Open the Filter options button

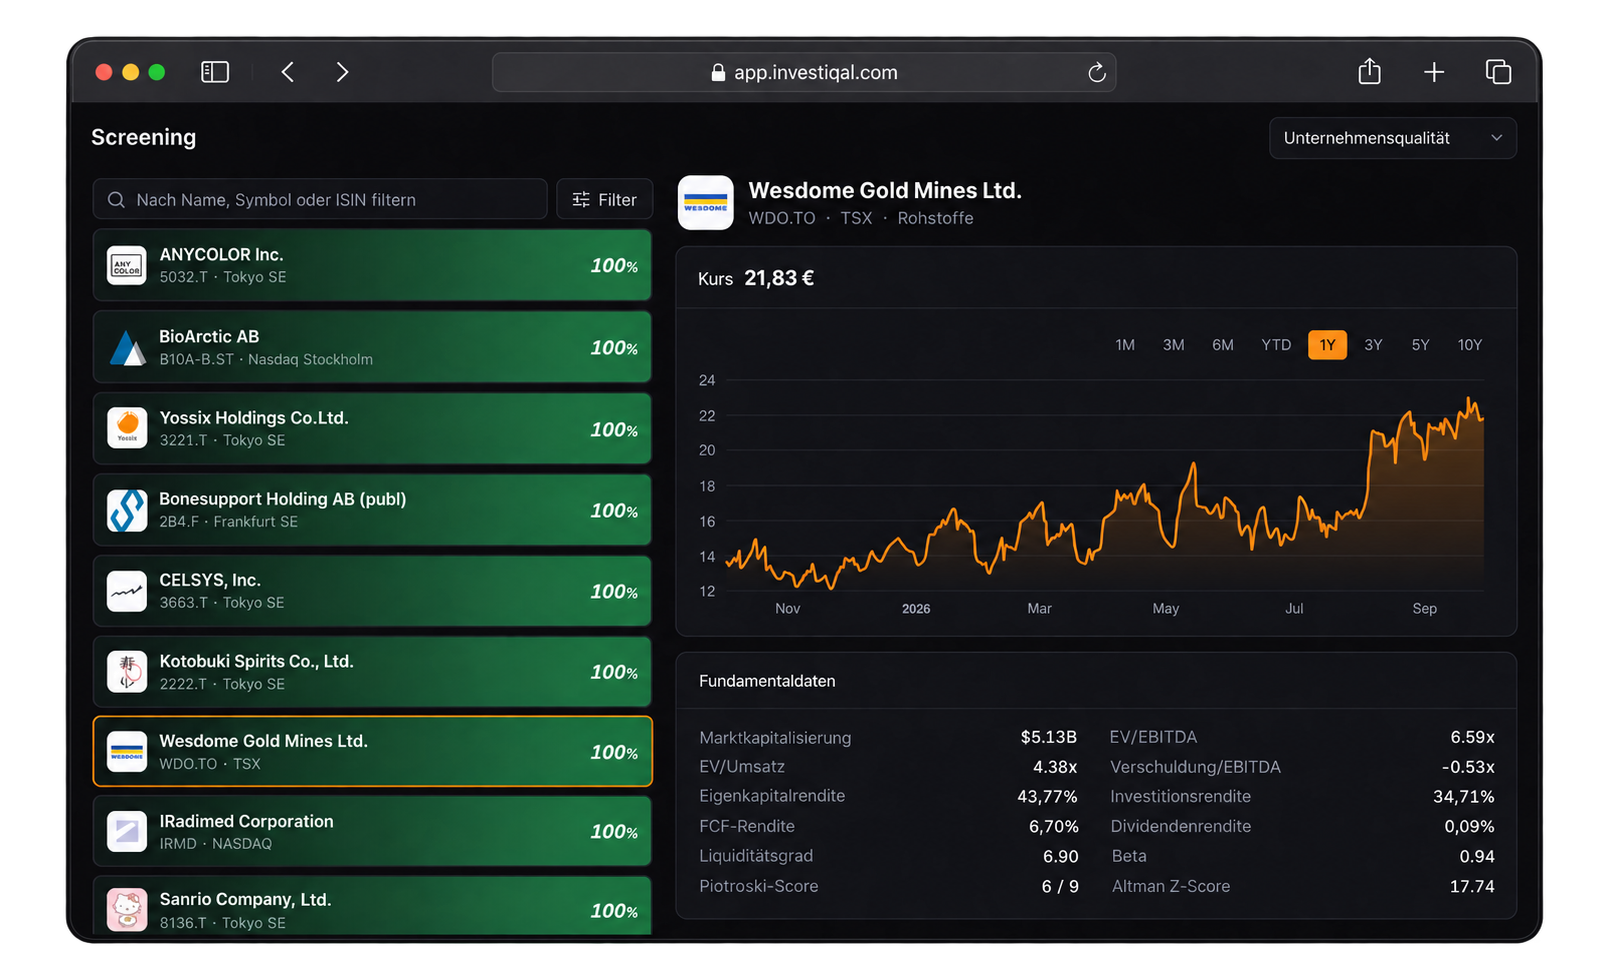604,200
